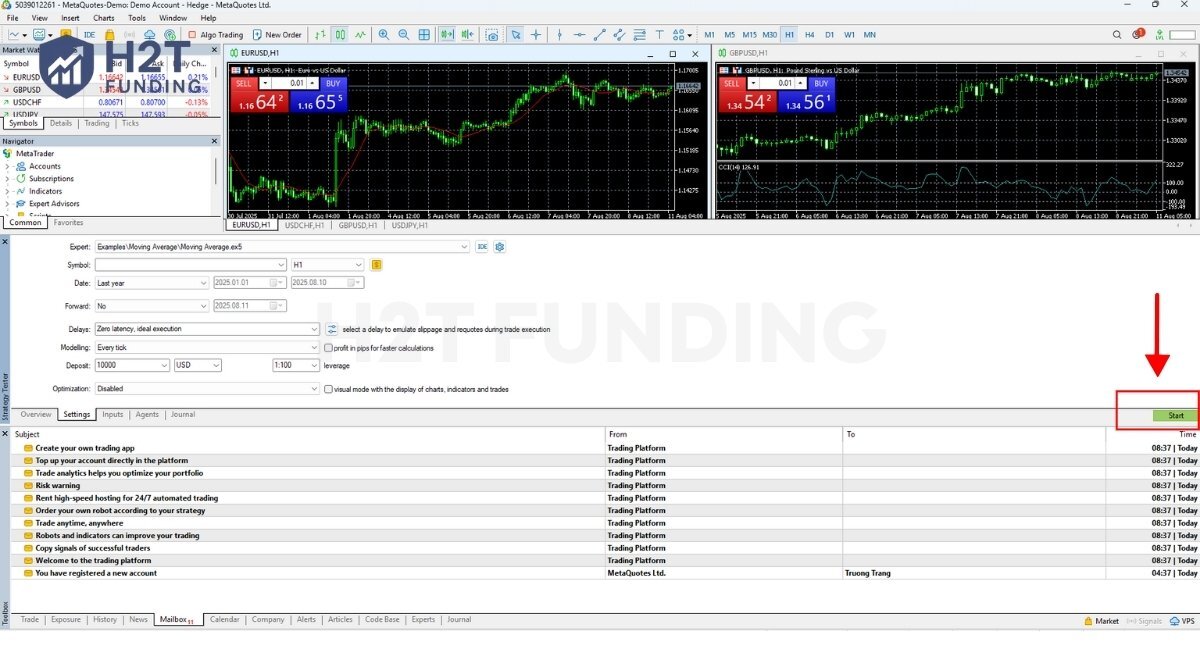
Task: Enable visual mode checkbox
Action: coord(329,389)
